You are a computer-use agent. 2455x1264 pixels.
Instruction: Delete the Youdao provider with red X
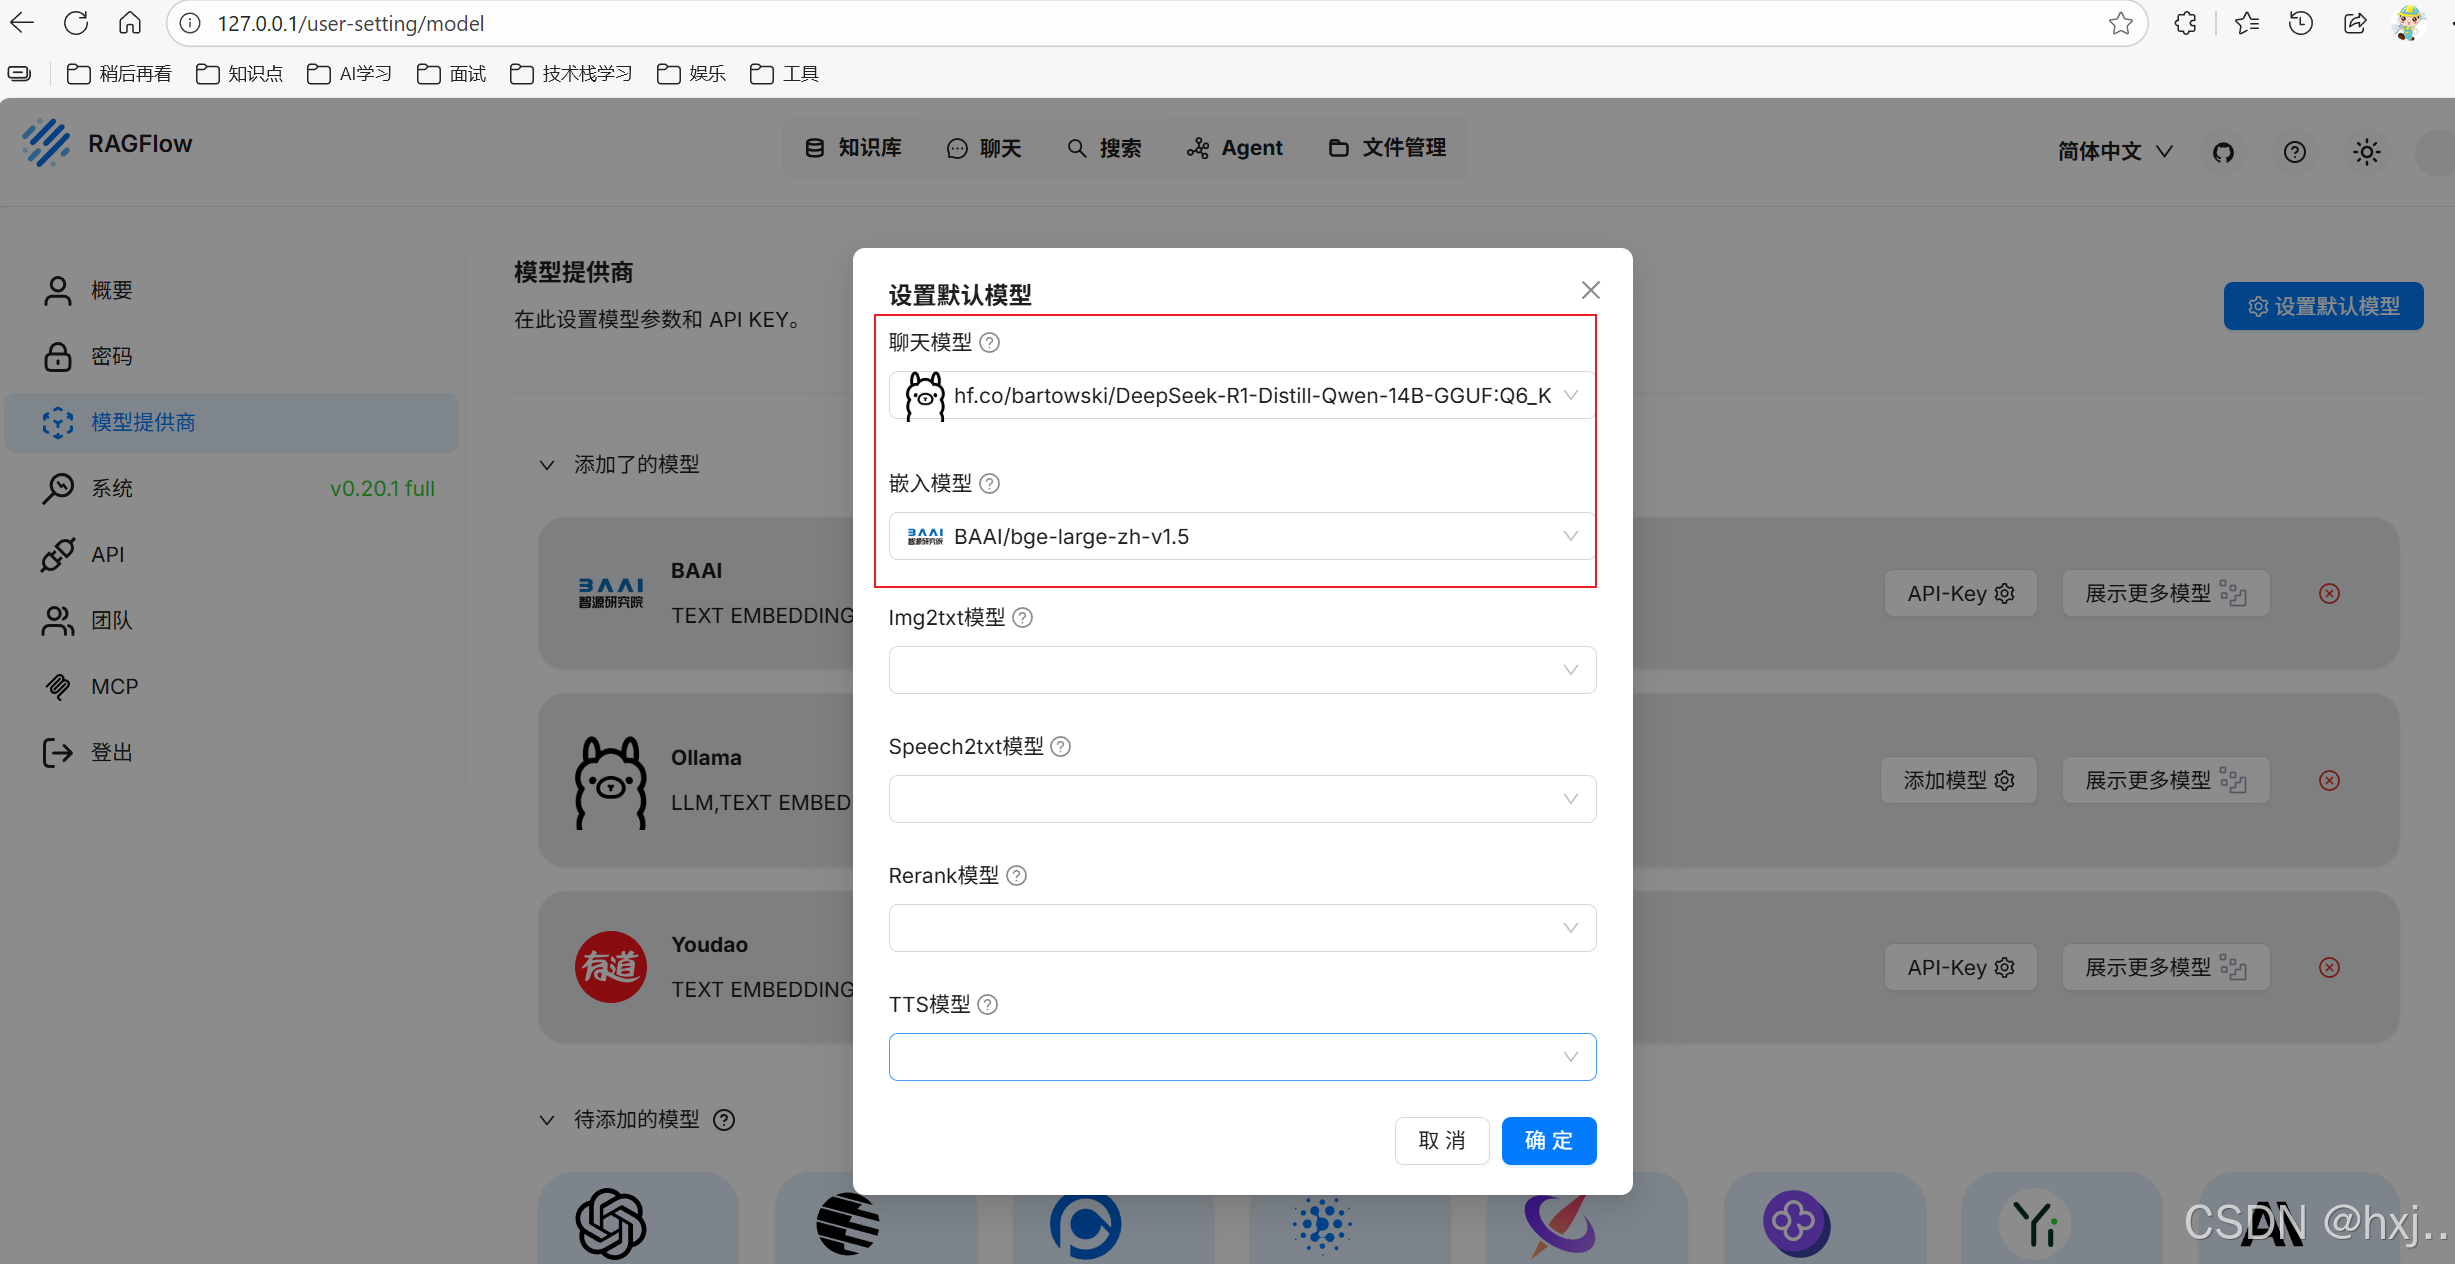click(2329, 968)
